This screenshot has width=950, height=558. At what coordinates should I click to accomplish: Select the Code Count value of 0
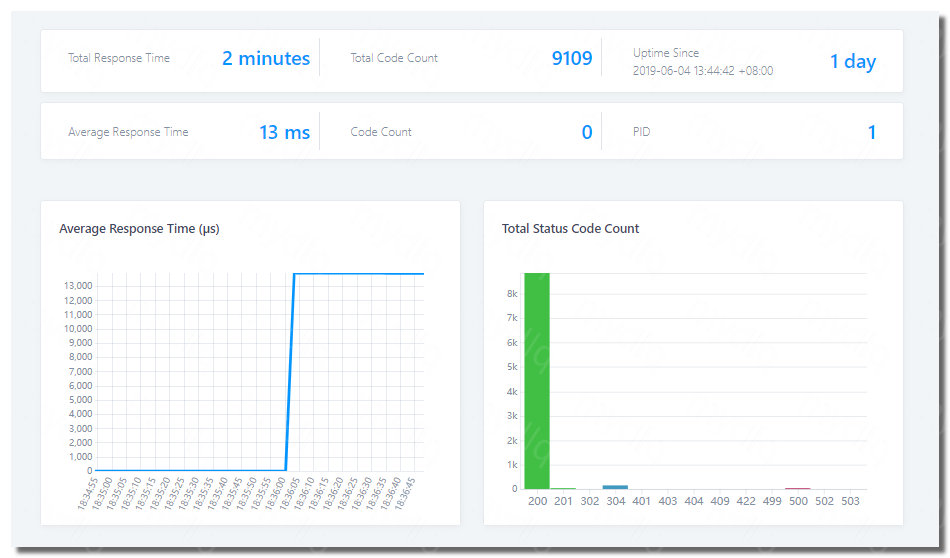click(x=587, y=132)
